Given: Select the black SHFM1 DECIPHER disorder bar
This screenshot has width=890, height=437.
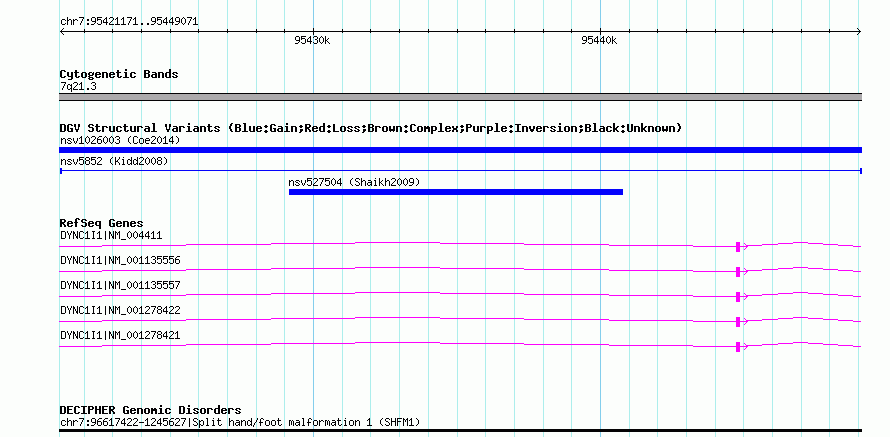Looking at the screenshot, I should click(460, 431).
